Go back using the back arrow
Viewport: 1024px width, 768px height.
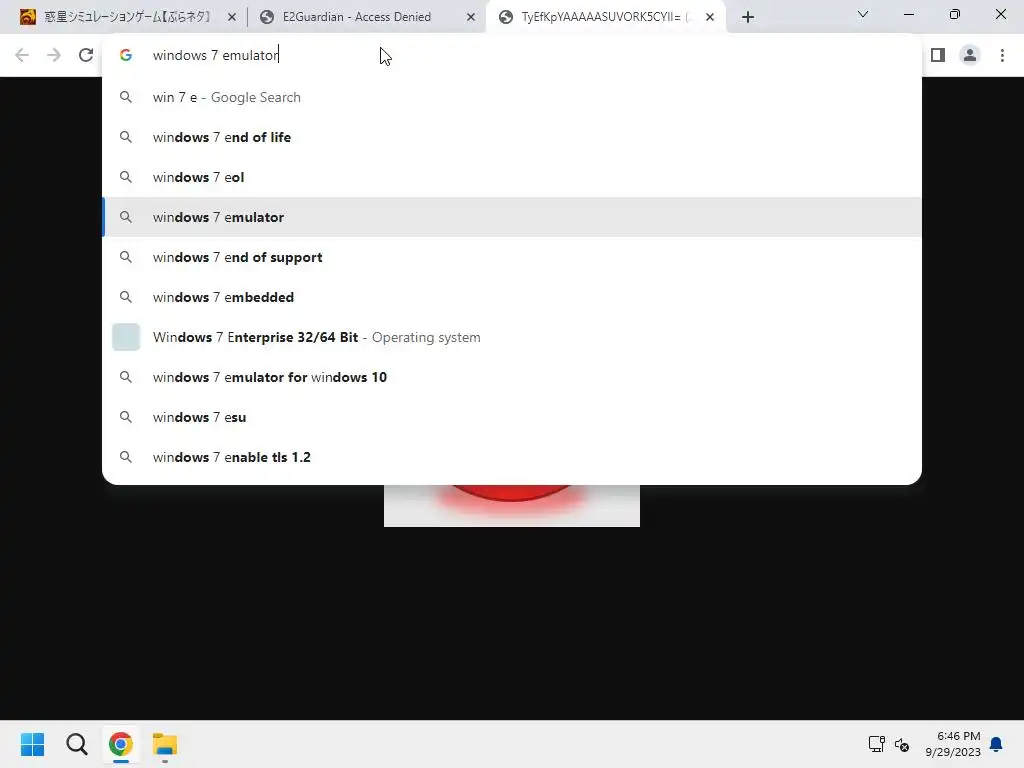tap(22, 55)
